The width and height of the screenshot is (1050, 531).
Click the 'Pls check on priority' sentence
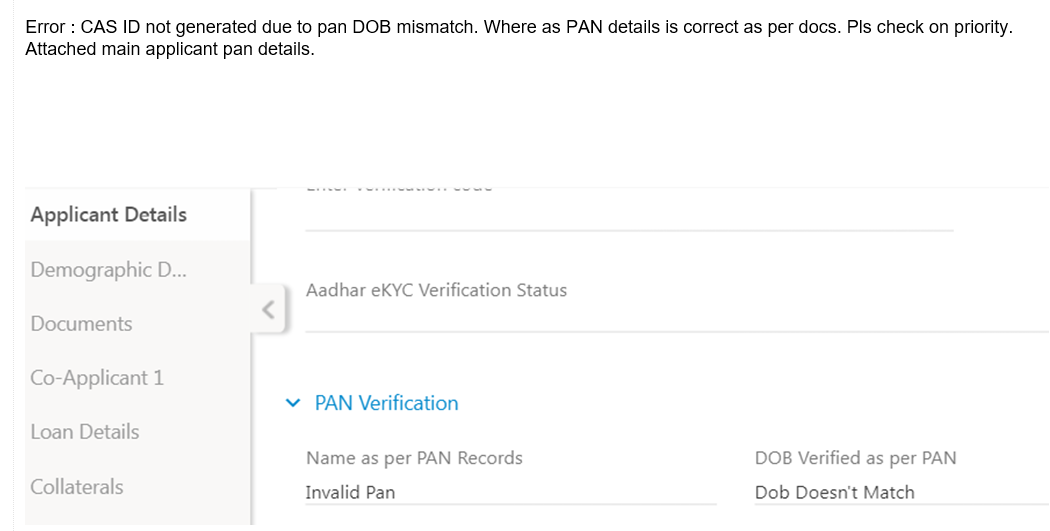click(929, 27)
